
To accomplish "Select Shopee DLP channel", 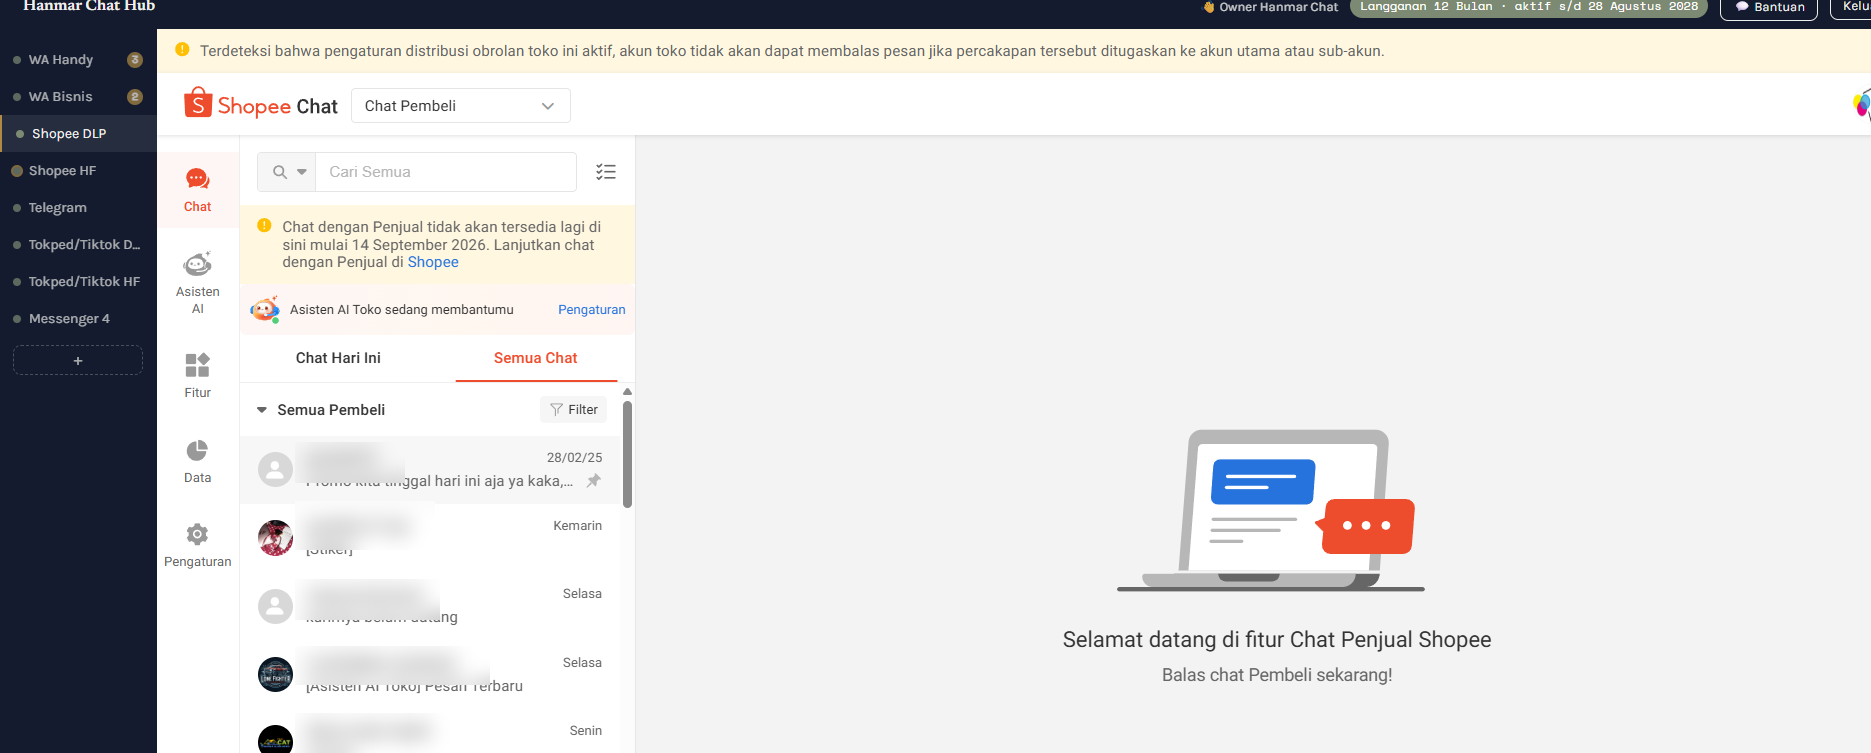I will click(78, 134).
